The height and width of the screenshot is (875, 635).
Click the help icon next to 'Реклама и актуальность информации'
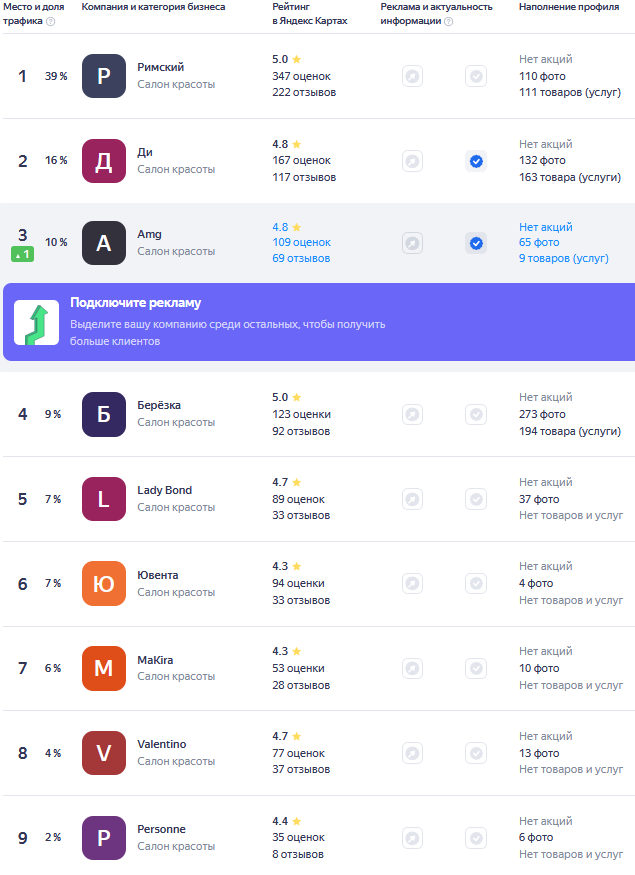pyautogui.click(x=448, y=21)
